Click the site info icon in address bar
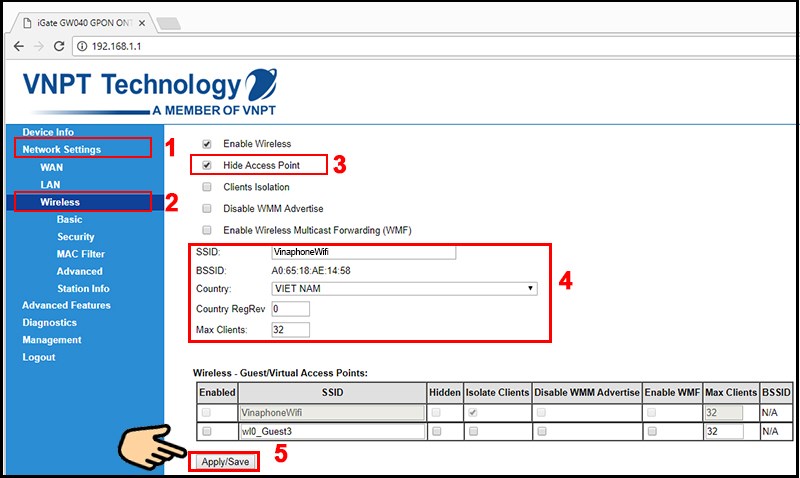The width and height of the screenshot is (800, 478). point(82,46)
